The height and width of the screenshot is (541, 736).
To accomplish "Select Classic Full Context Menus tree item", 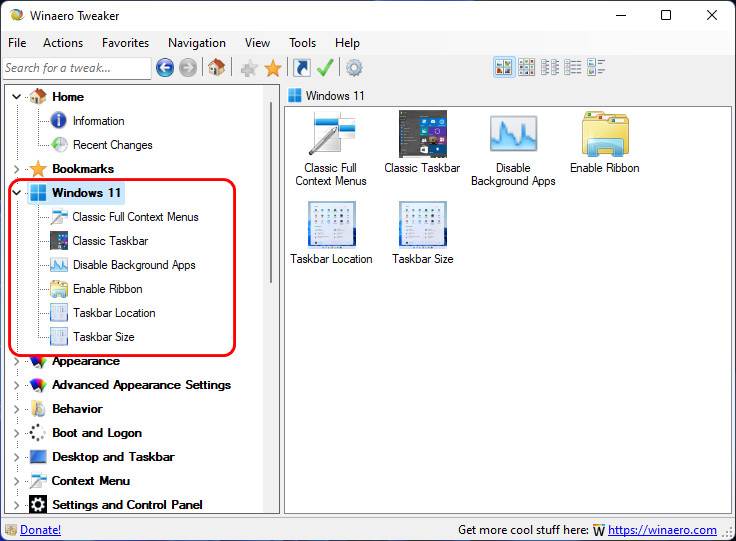I will 135,217.
